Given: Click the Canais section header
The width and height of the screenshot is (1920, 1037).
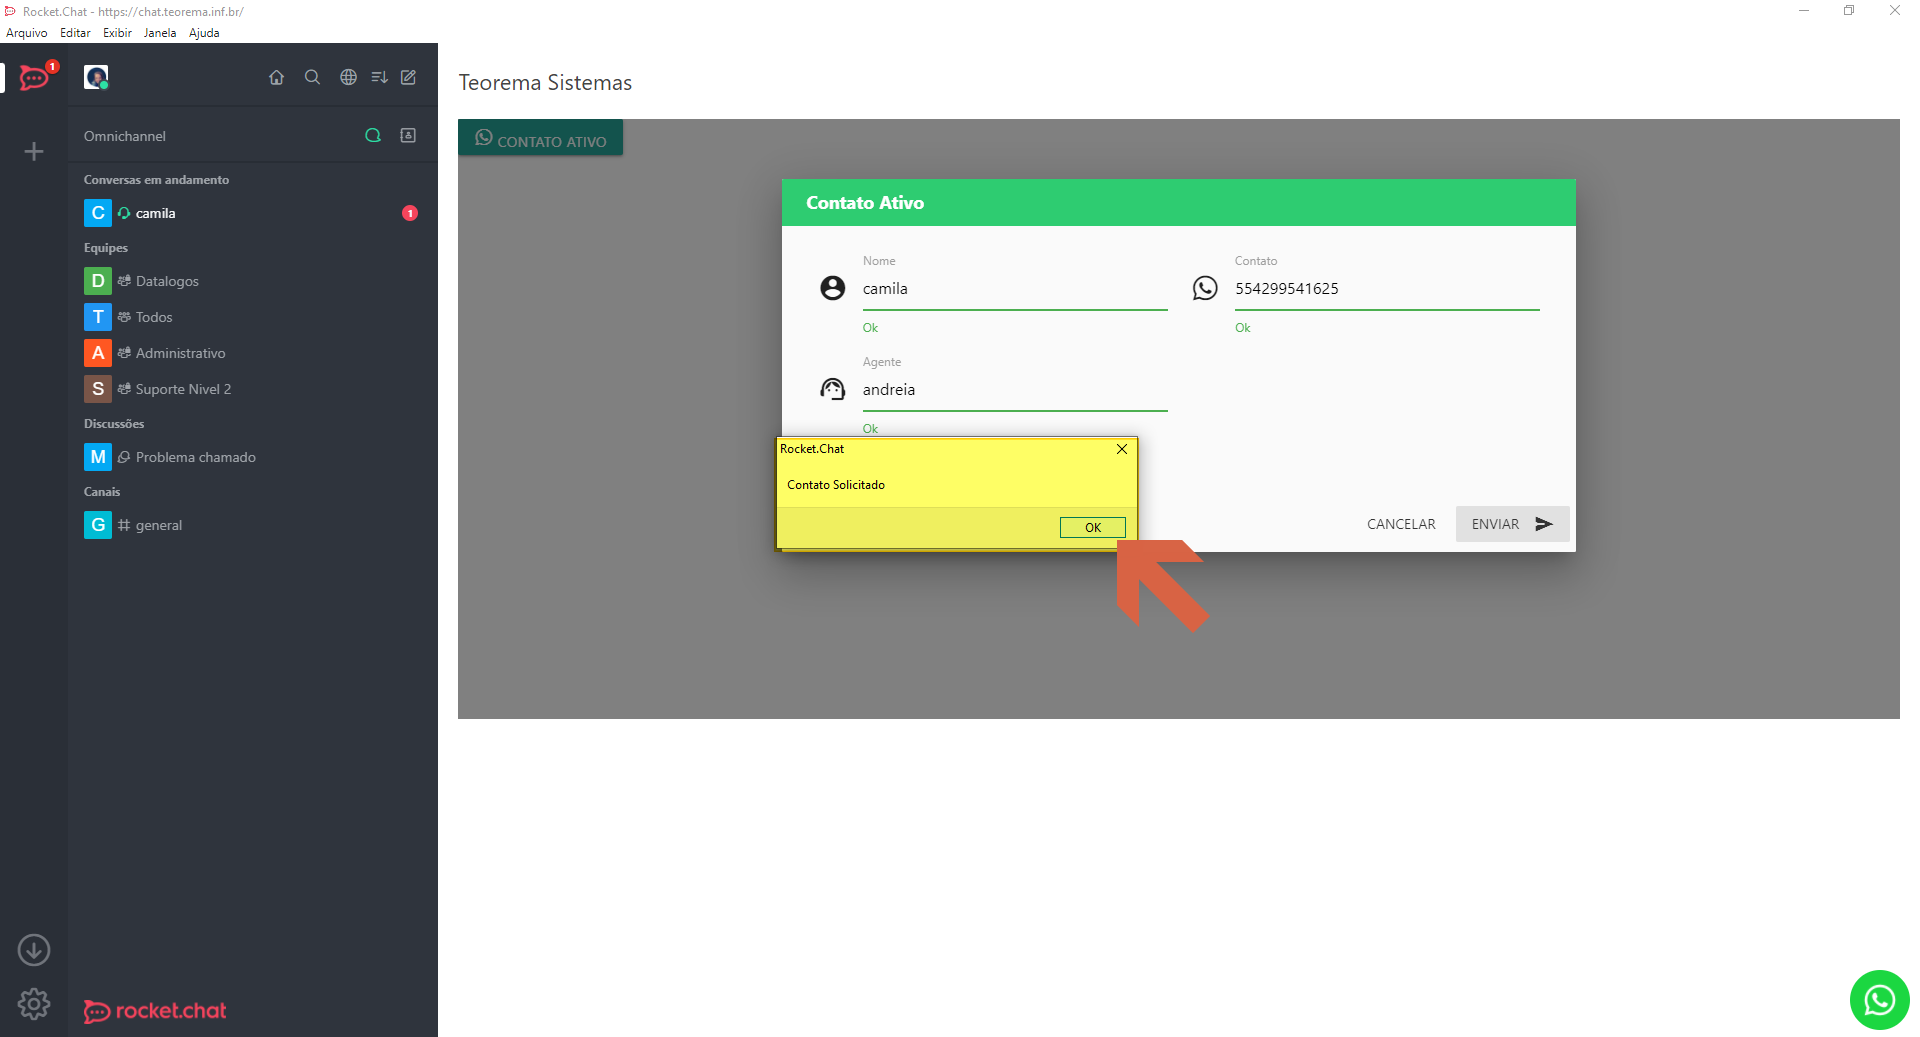Looking at the screenshot, I should pos(102,492).
